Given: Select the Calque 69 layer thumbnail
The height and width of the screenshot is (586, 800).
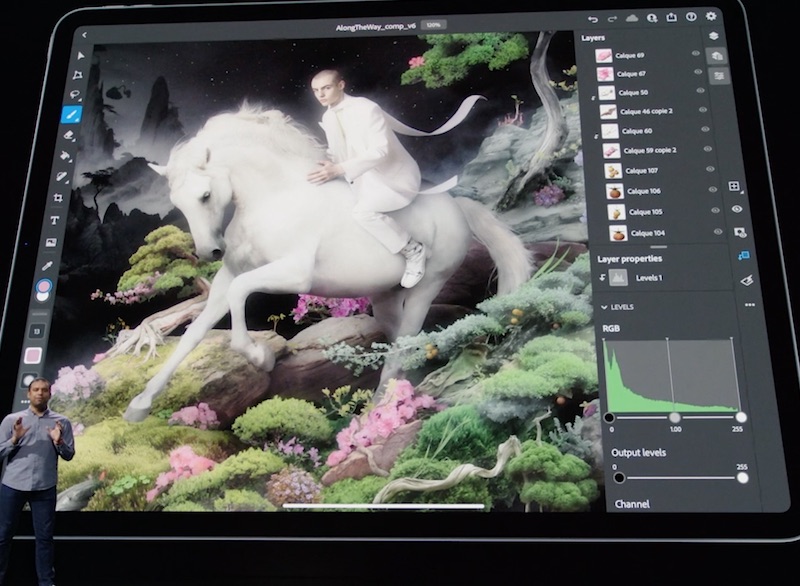Looking at the screenshot, I should (604, 56).
